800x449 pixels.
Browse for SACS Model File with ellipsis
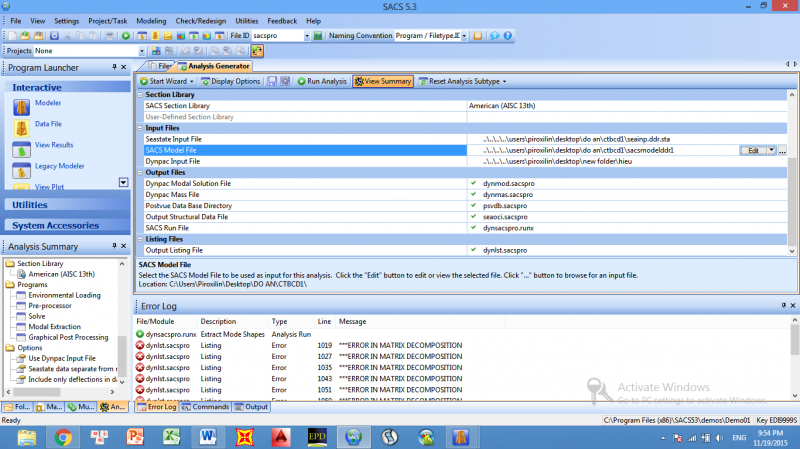782,150
